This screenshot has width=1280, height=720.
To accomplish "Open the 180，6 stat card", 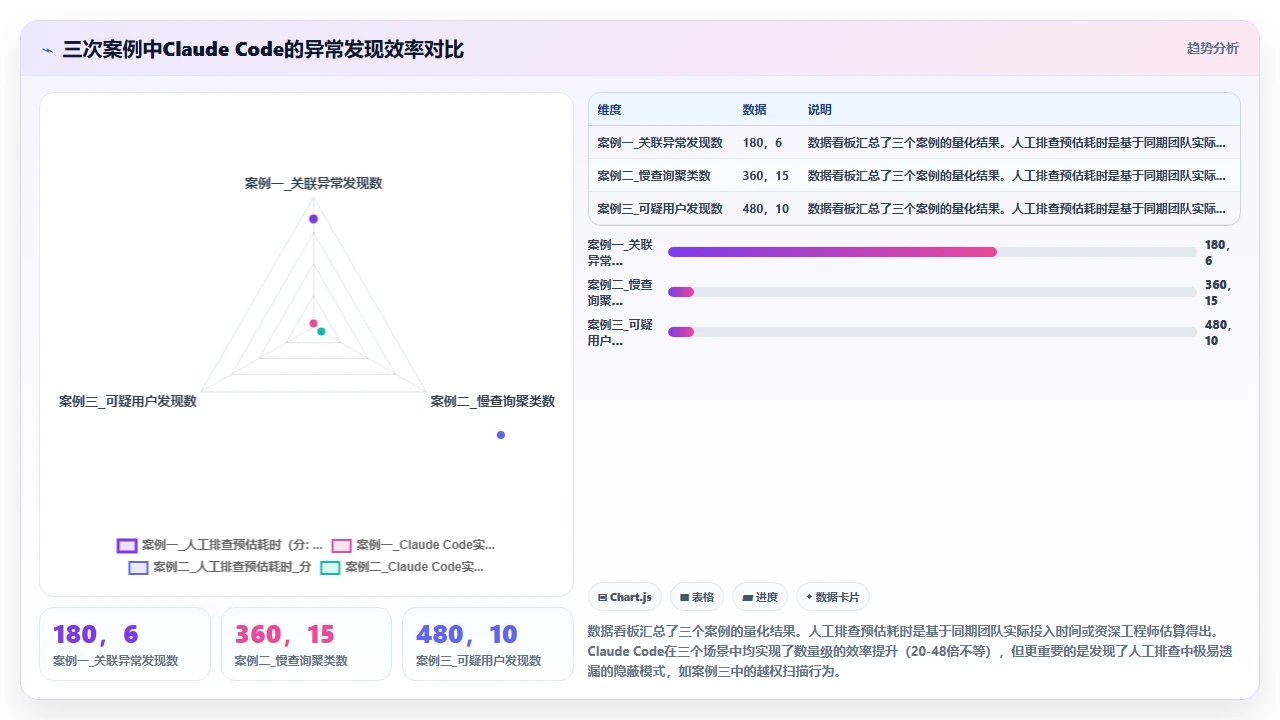I will click(x=125, y=644).
